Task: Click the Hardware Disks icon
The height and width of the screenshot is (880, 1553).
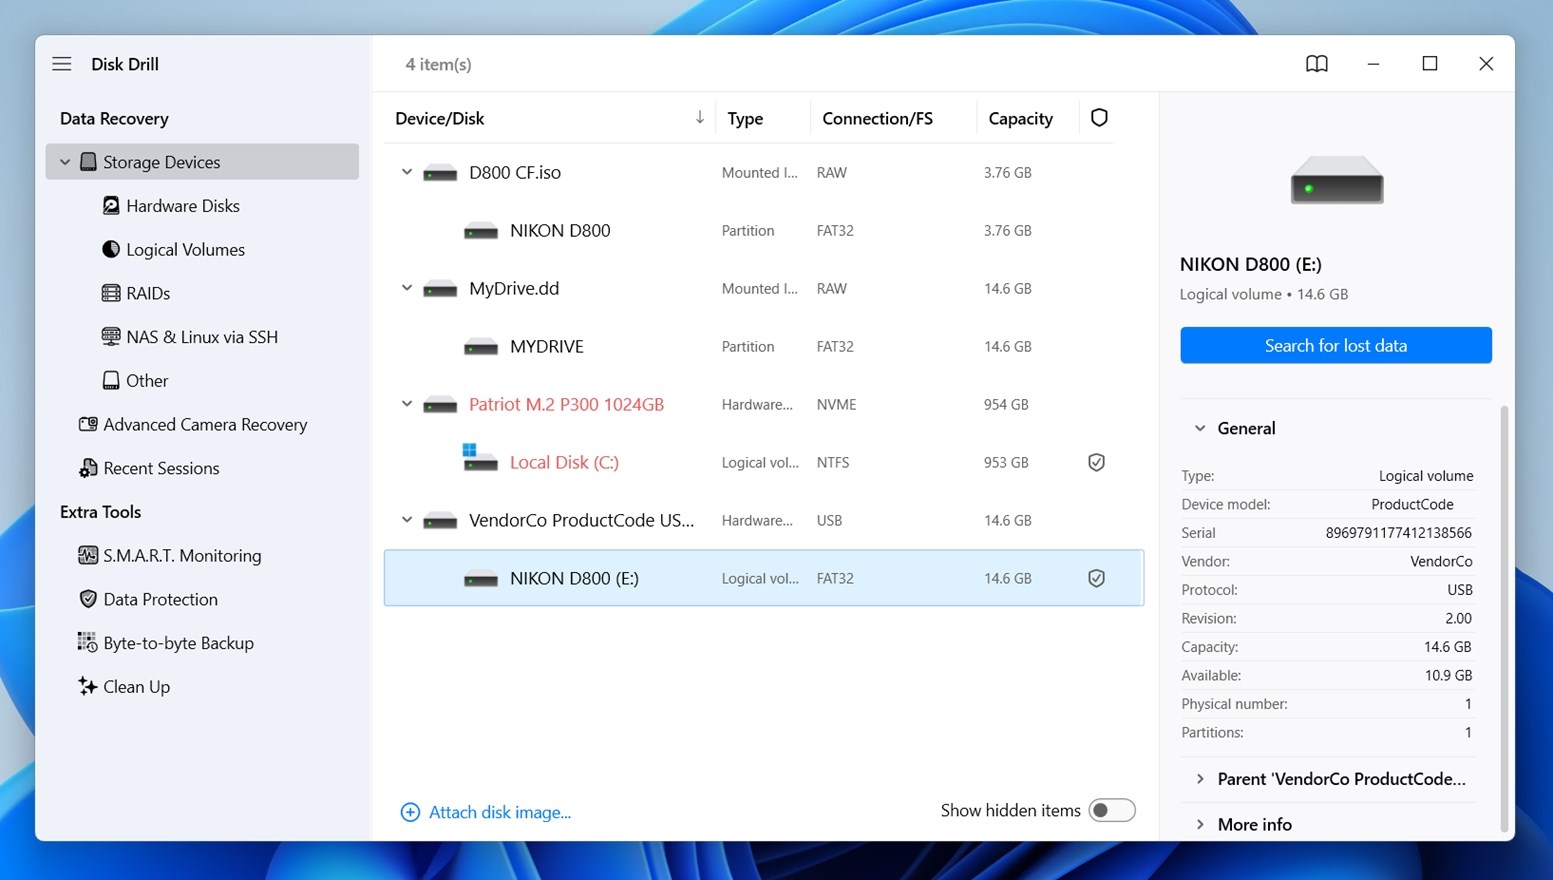Action: [x=111, y=205]
